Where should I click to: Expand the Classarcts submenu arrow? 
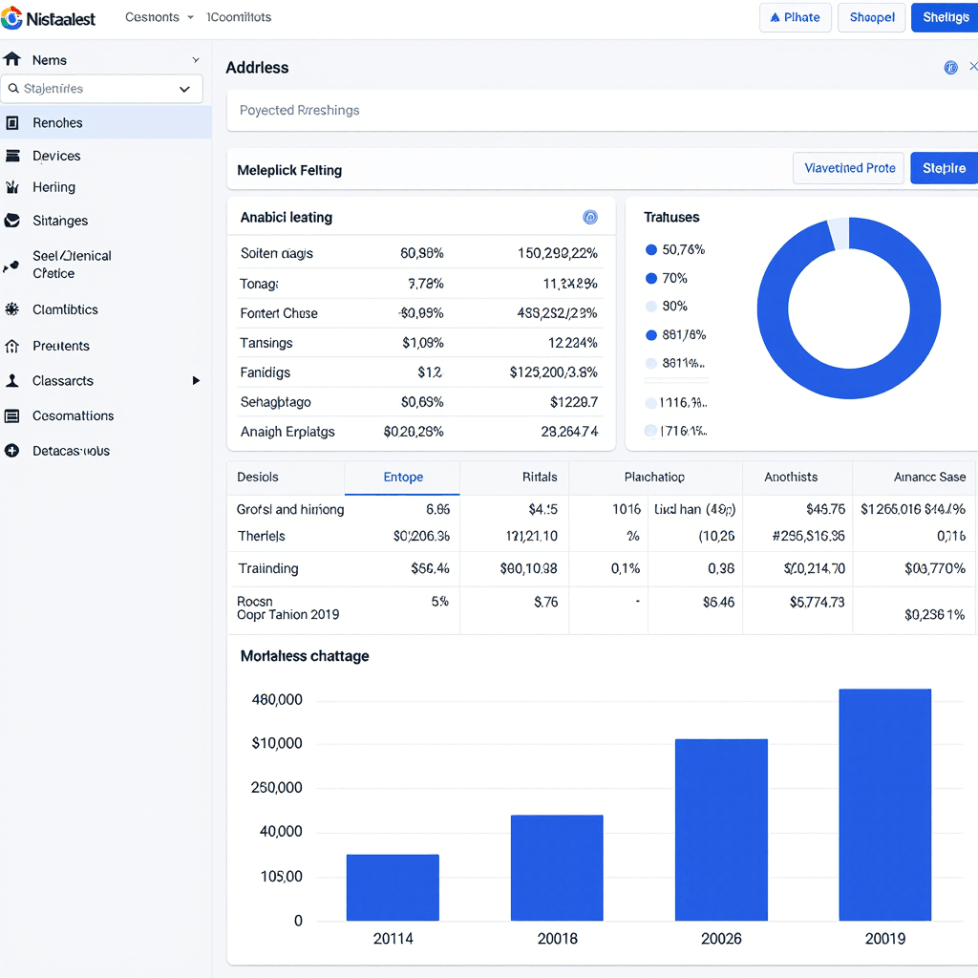pos(196,381)
